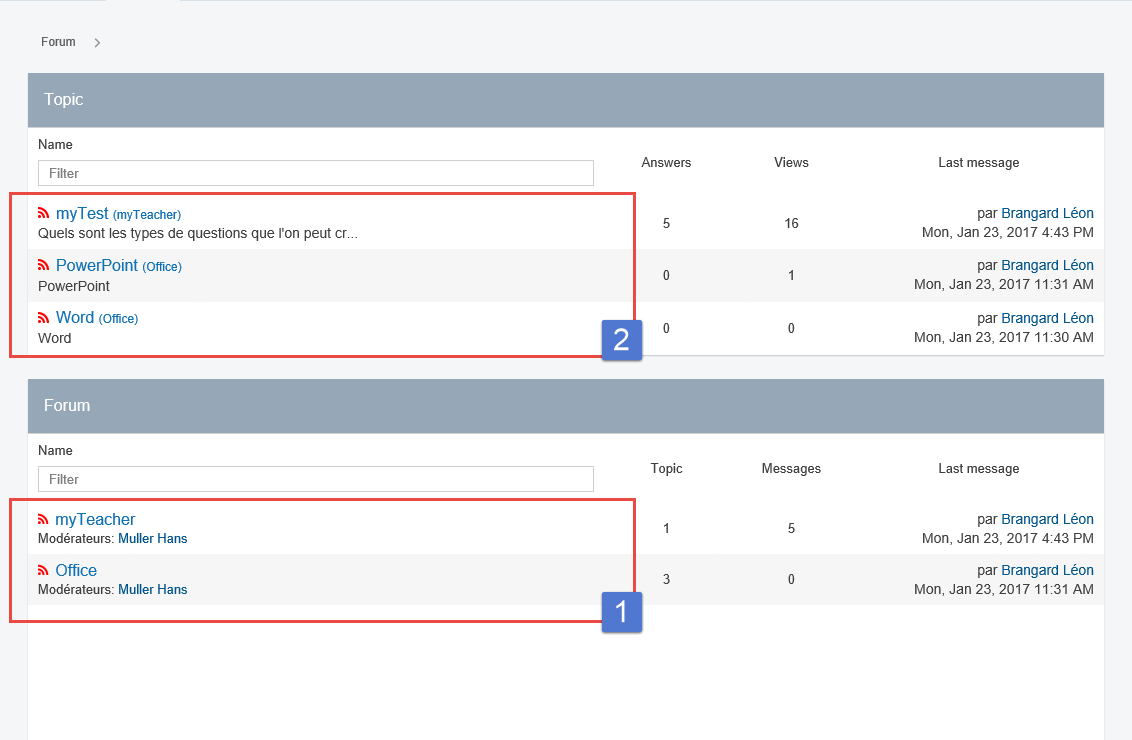Viewport: 1132px width, 740px height.
Task: Click RSS feed icon beside Word topic
Action: pos(43,318)
